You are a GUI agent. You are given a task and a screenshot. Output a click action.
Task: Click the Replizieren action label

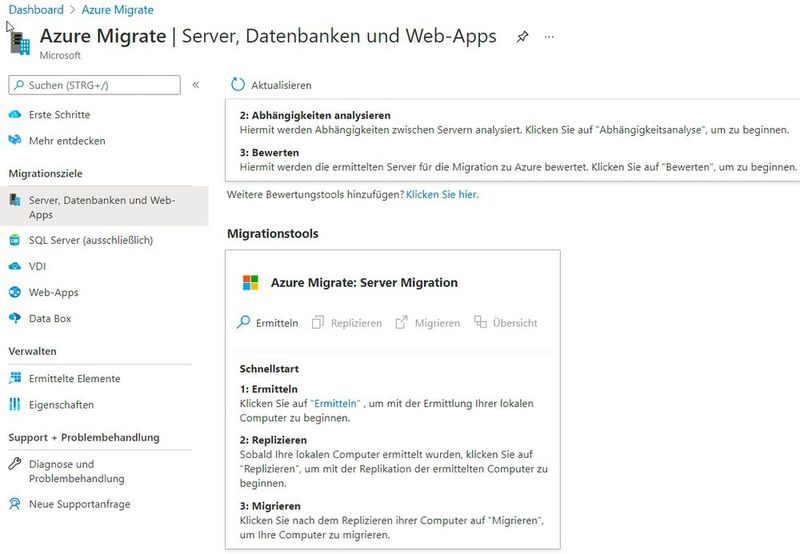[356, 323]
